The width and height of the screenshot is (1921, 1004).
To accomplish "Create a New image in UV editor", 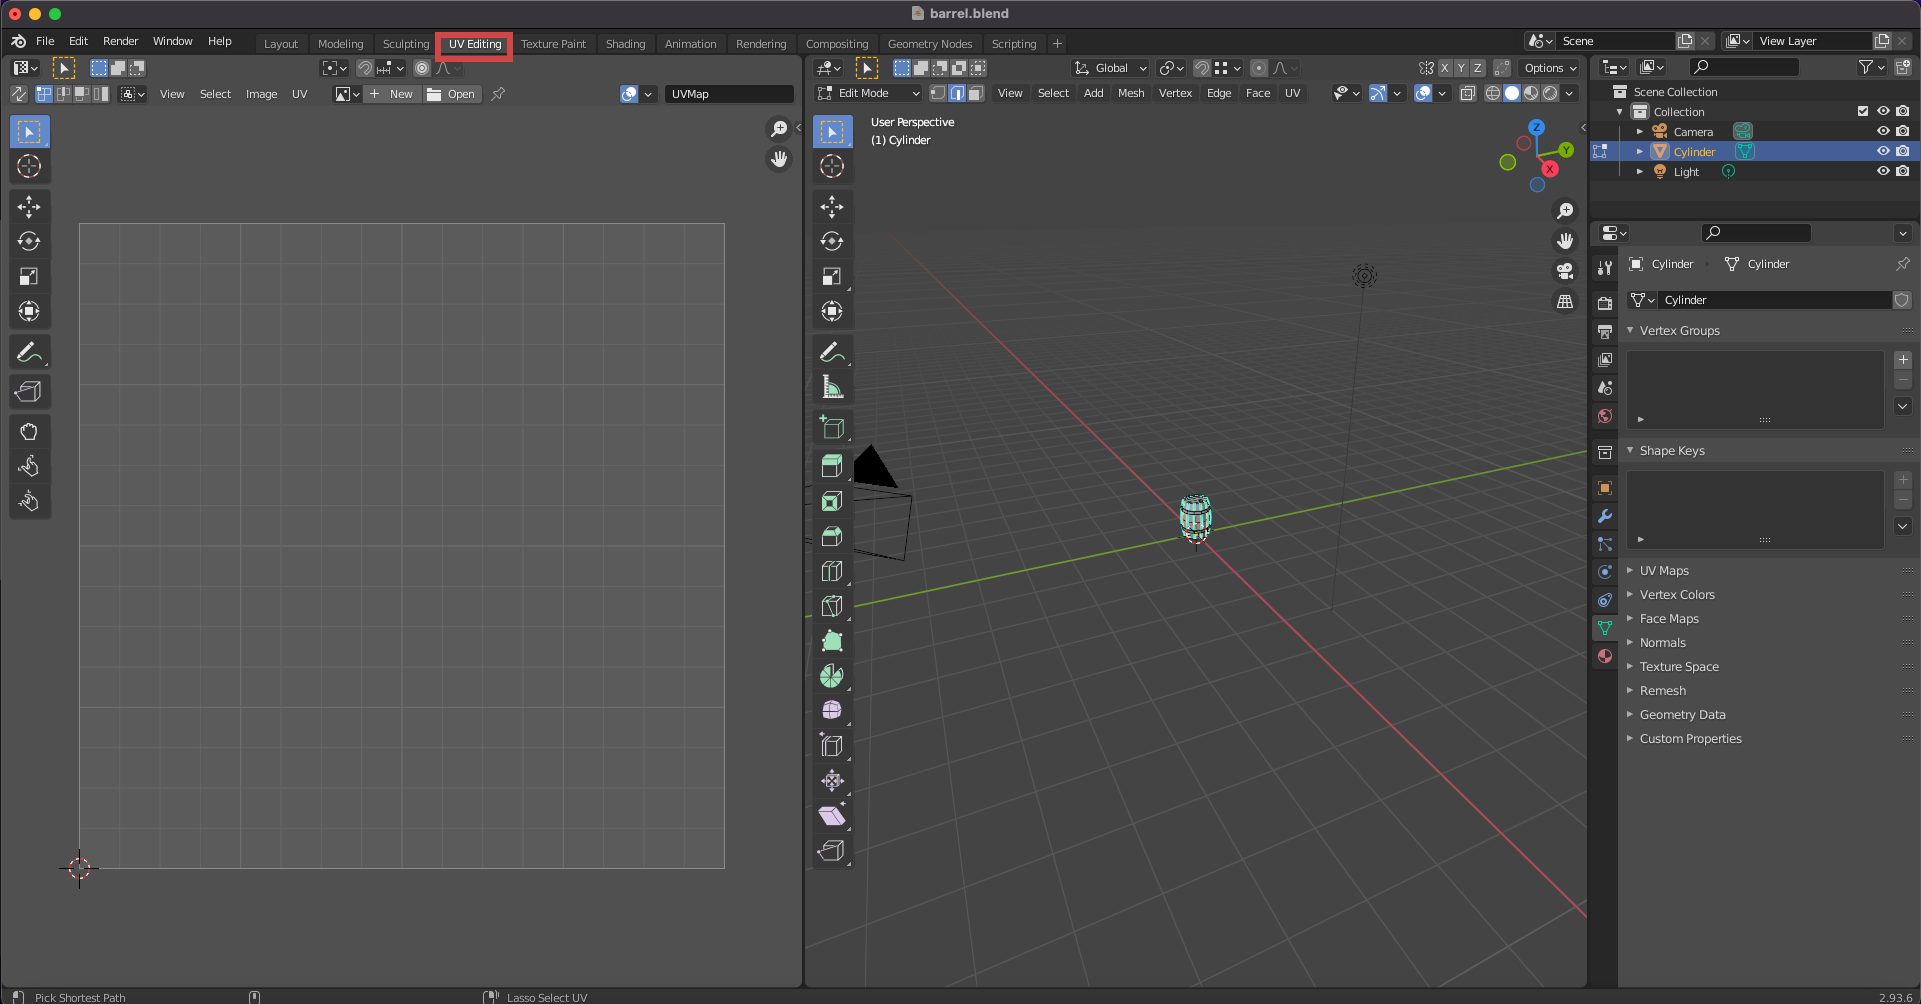I will coord(391,94).
